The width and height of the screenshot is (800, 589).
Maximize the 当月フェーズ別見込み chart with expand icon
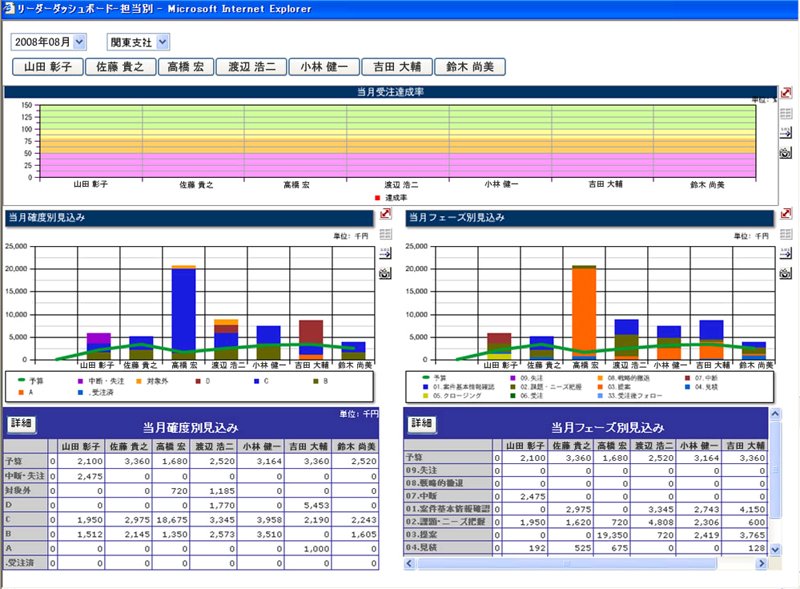[x=786, y=214]
